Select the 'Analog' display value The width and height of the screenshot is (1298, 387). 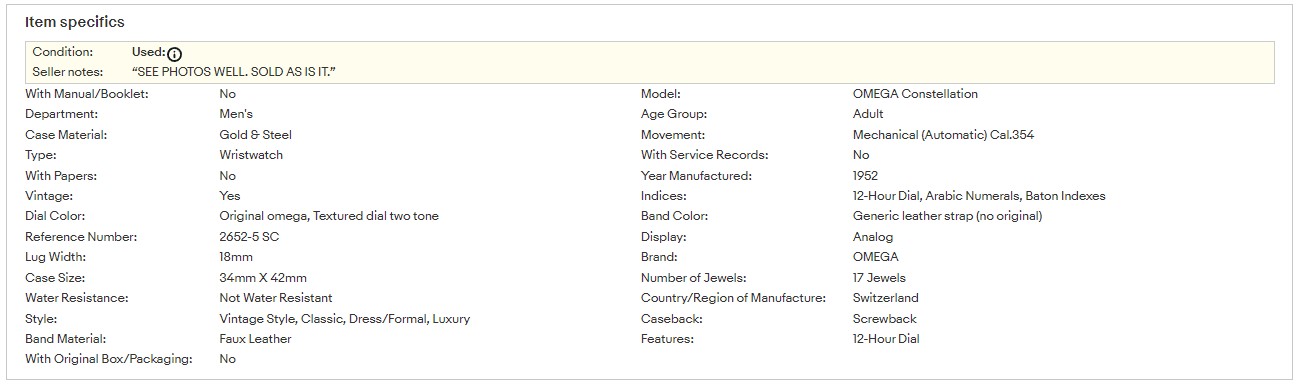point(873,237)
